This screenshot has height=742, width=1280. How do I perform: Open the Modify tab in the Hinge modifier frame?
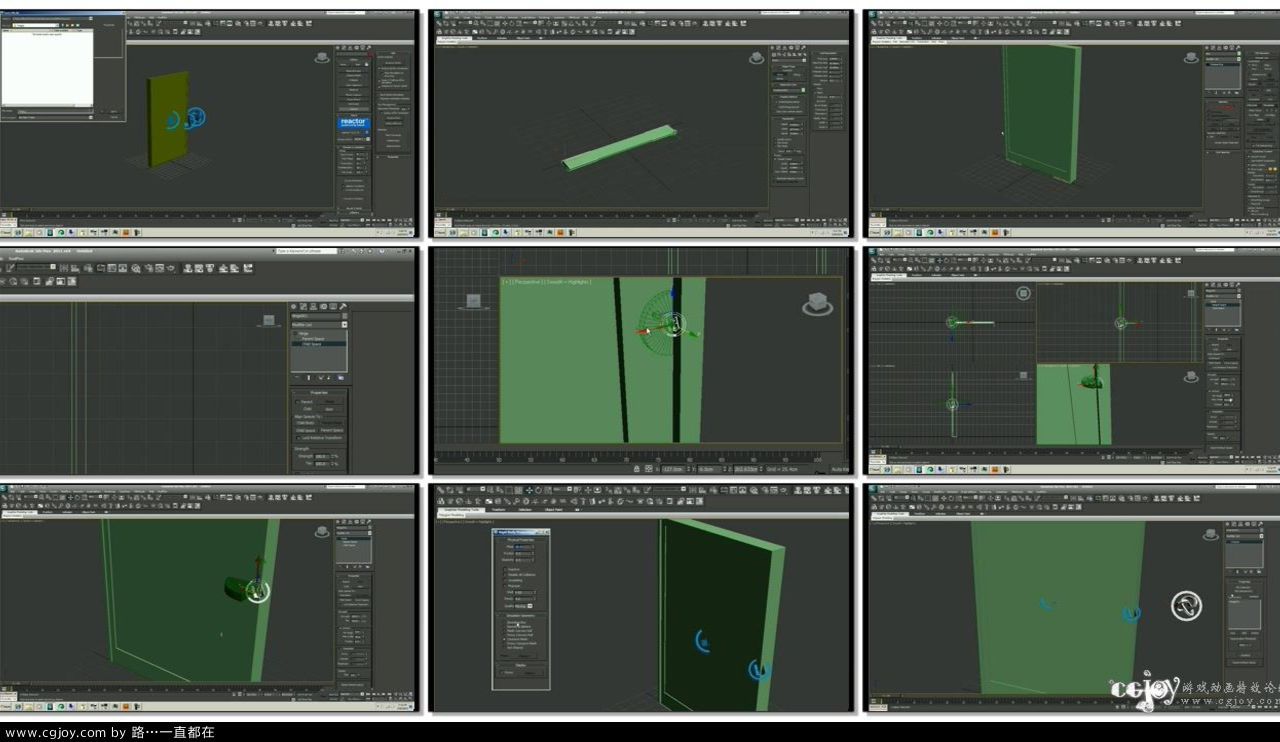click(x=303, y=307)
